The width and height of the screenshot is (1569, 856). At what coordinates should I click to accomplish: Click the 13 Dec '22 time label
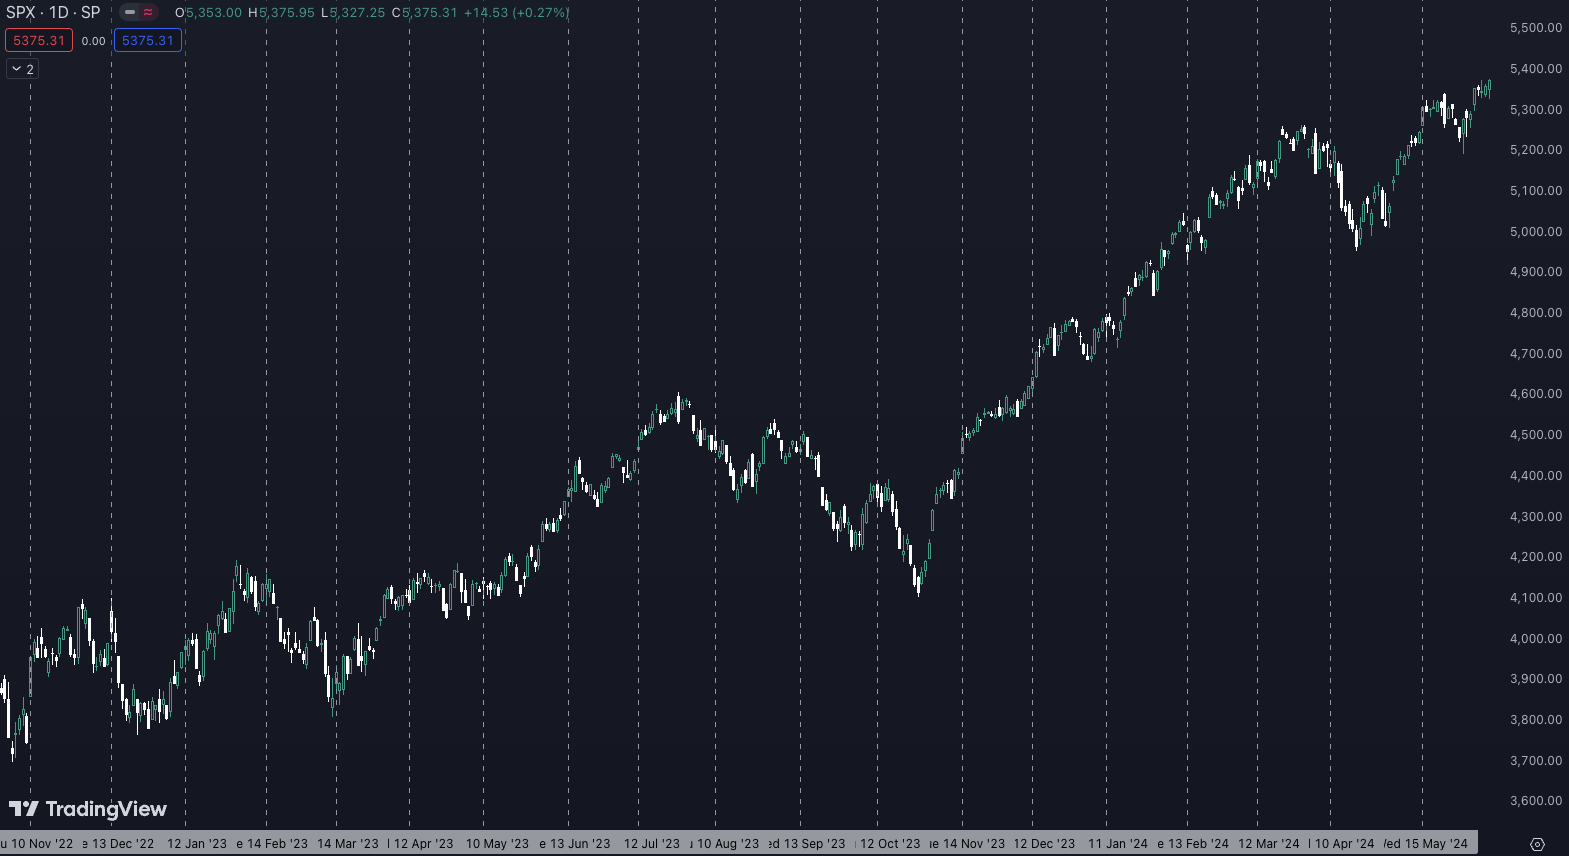(x=123, y=844)
